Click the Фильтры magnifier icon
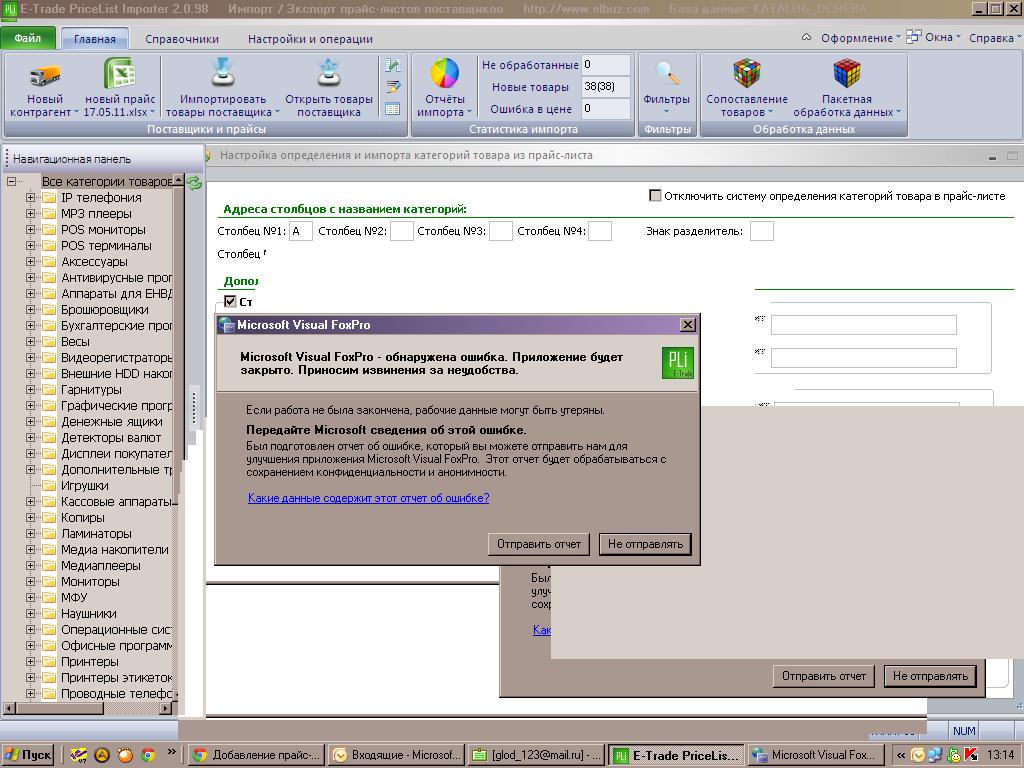 [x=667, y=73]
